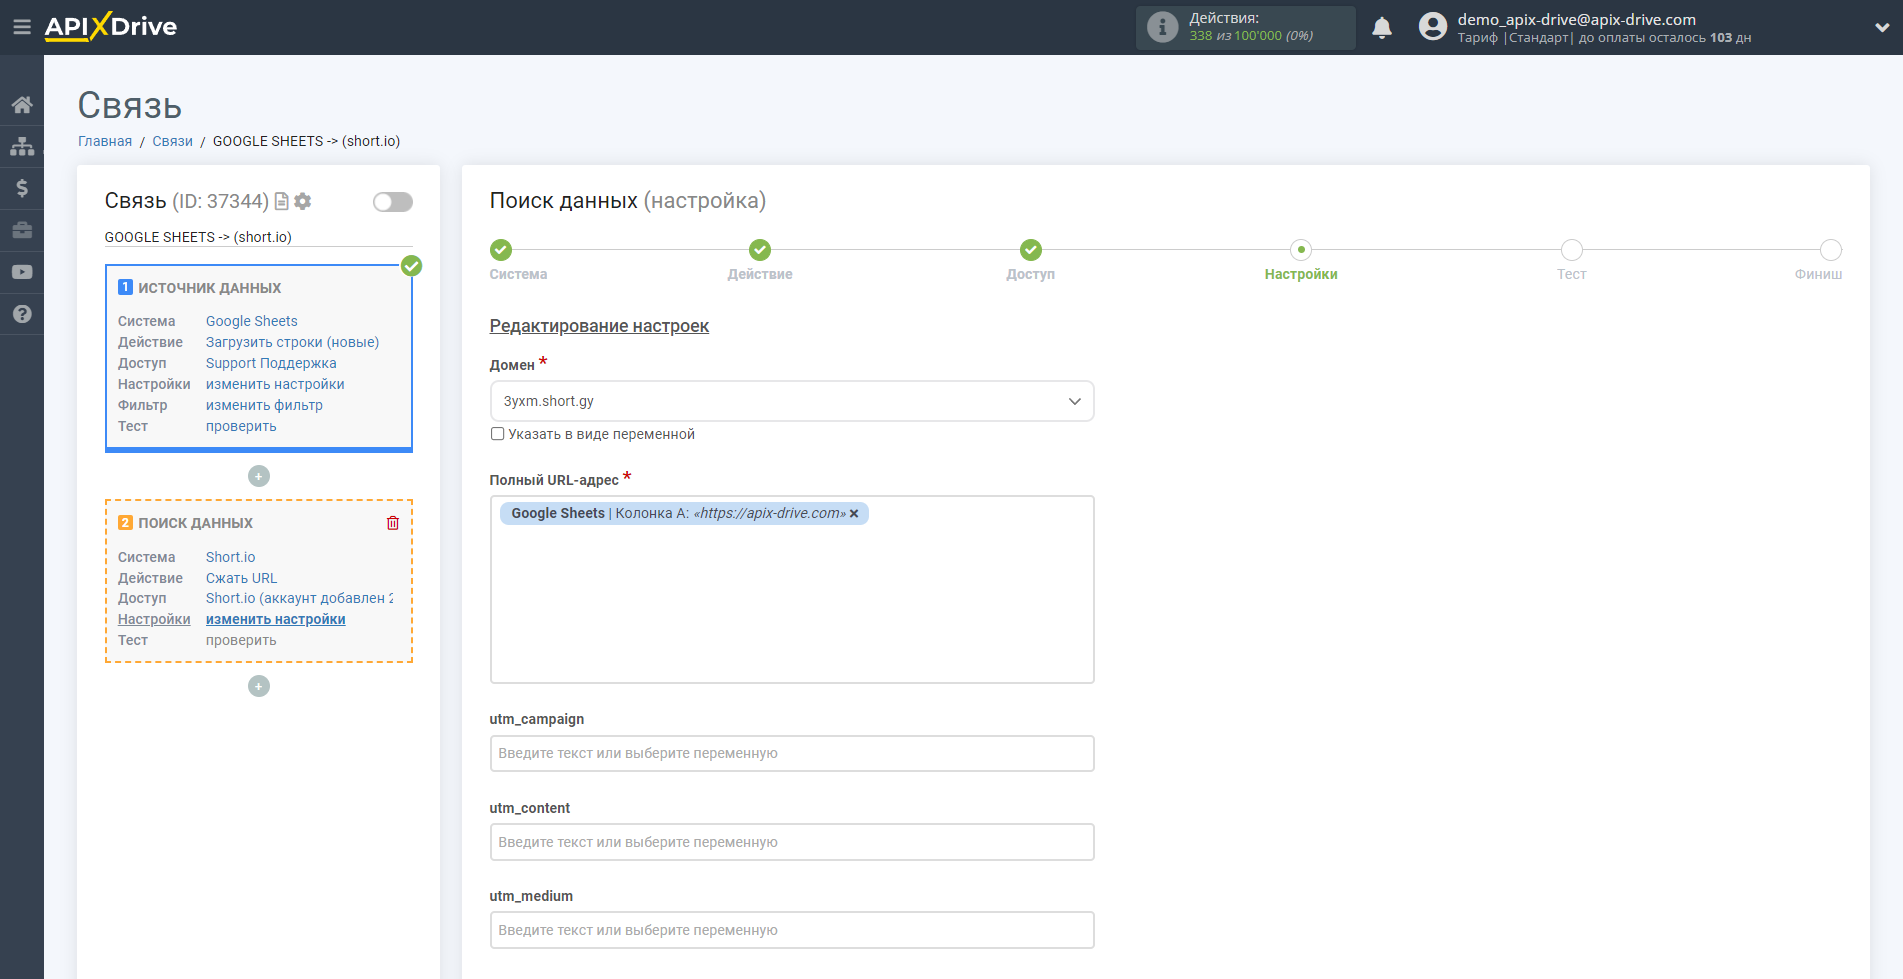1903x979 pixels.
Task: Open Google Sheets system link
Action: [252, 321]
